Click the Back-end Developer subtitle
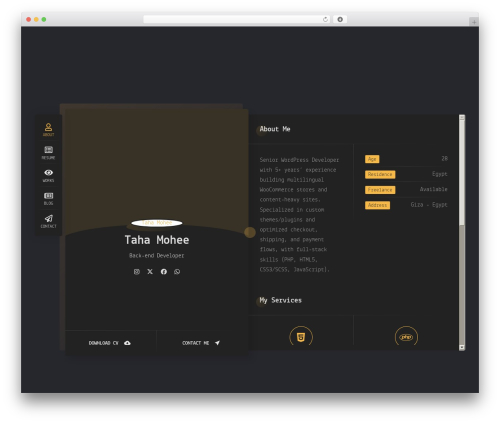Viewport: 500px width, 423px height. [x=157, y=256]
